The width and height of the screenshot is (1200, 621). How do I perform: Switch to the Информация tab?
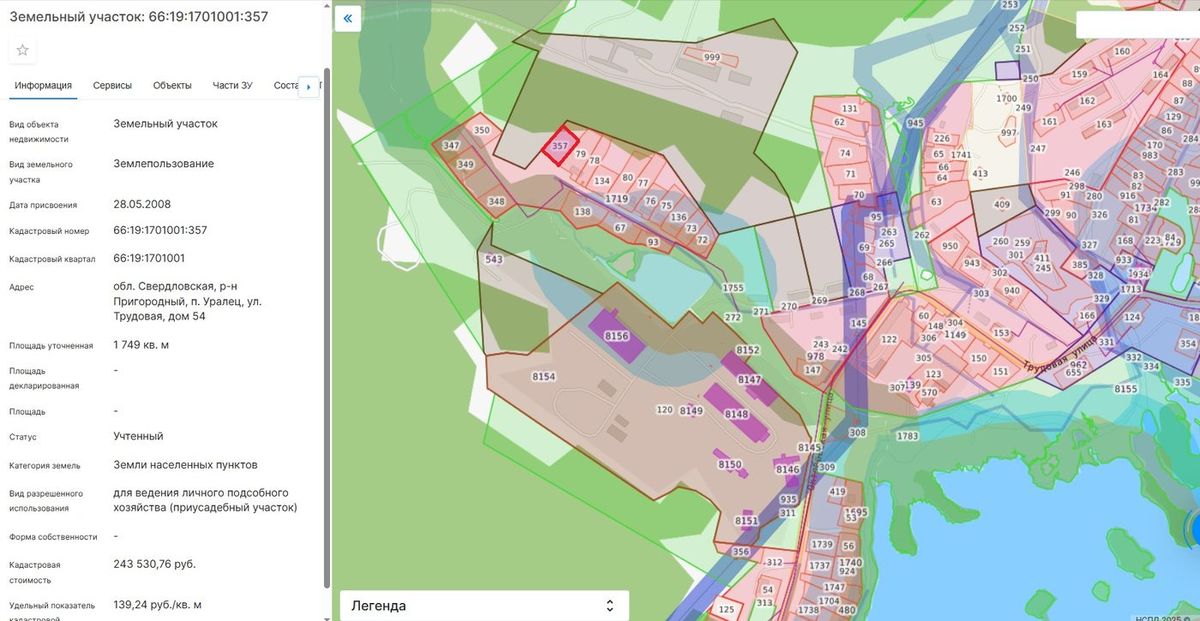tap(43, 85)
